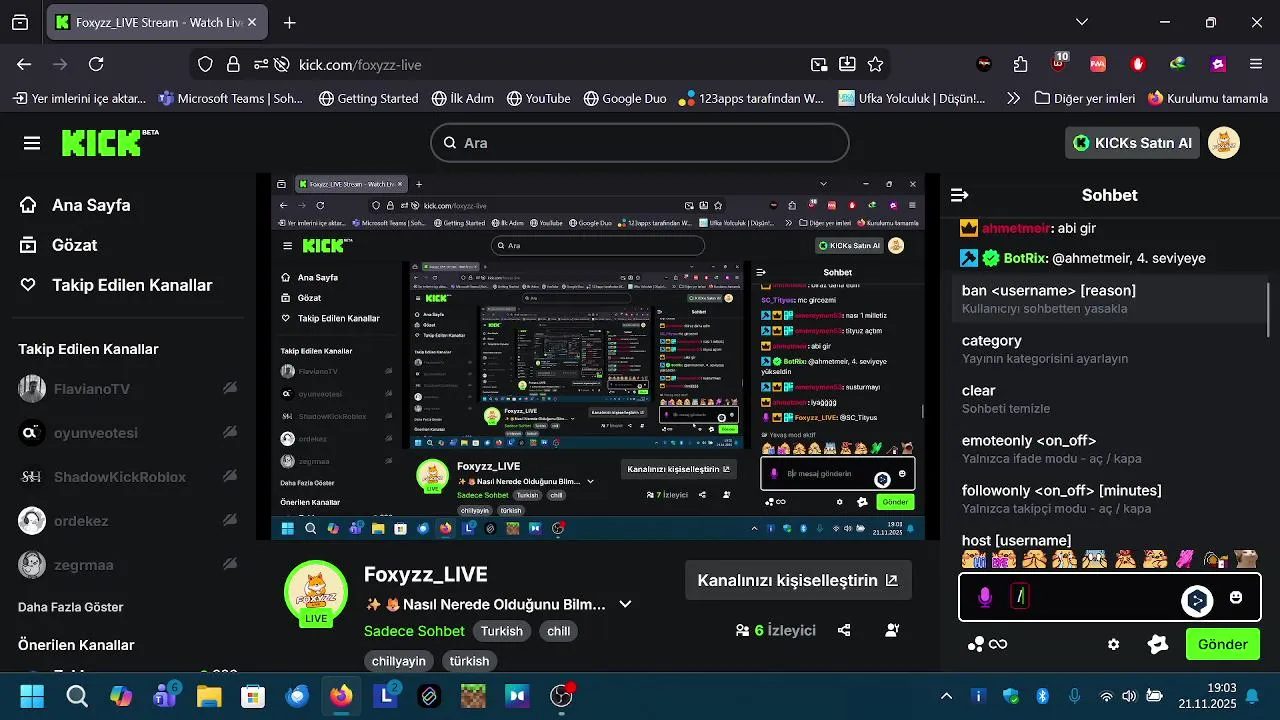Show more bookmarks via double chevron

(1013, 98)
